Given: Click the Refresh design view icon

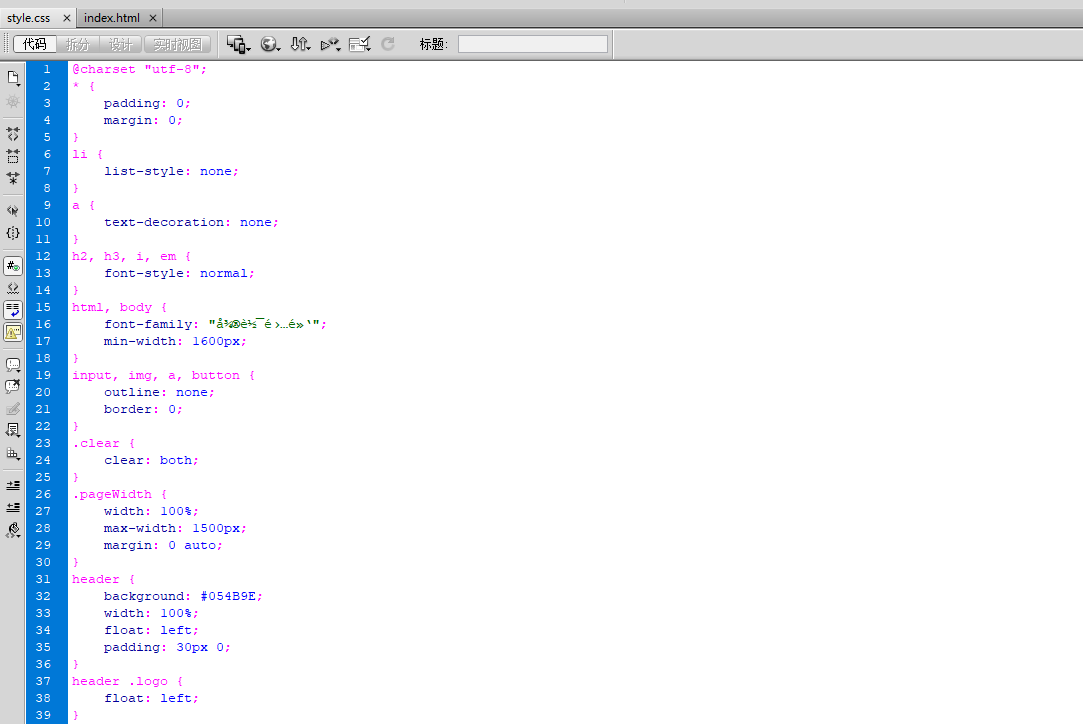Looking at the screenshot, I should [x=388, y=44].
